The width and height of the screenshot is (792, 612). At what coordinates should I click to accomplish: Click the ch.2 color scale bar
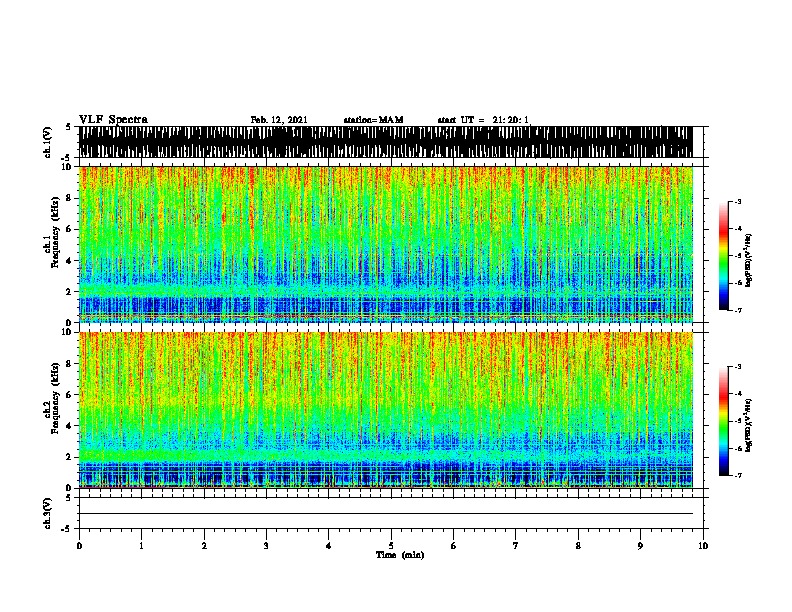tap(723, 421)
